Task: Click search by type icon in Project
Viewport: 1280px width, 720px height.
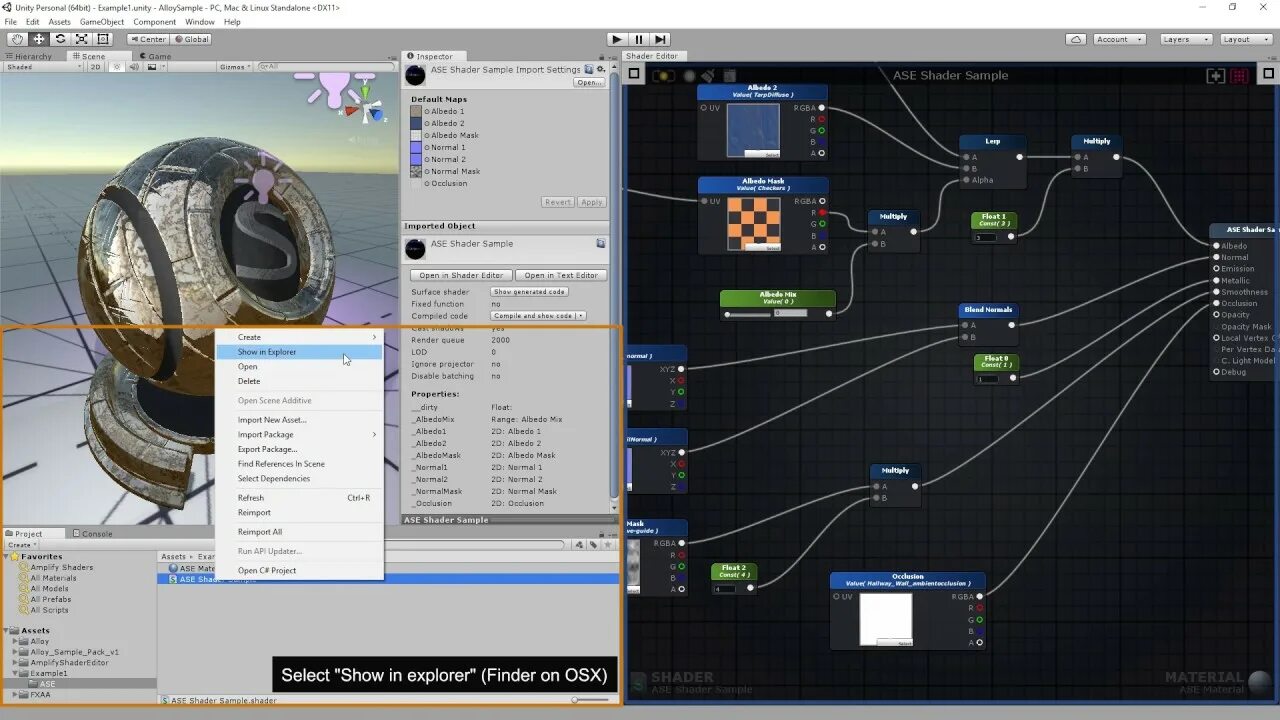Action: [x=578, y=545]
